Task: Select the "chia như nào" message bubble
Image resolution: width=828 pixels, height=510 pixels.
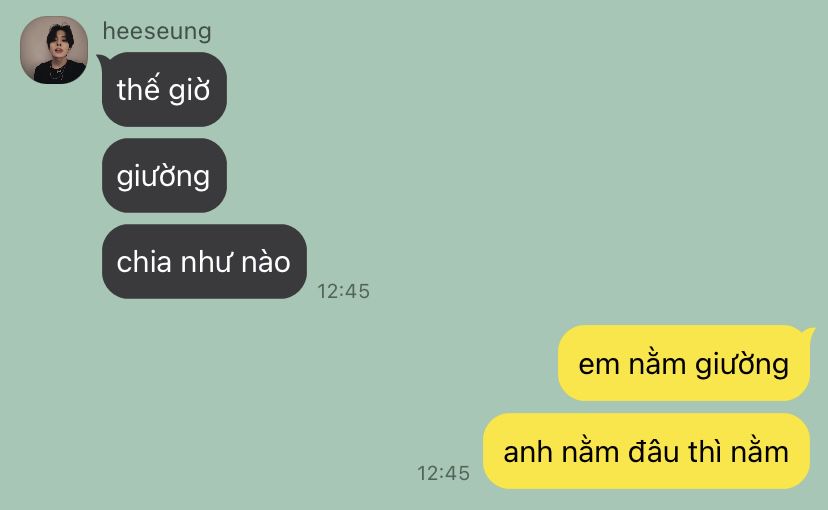Action: pyautogui.click(x=204, y=261)
